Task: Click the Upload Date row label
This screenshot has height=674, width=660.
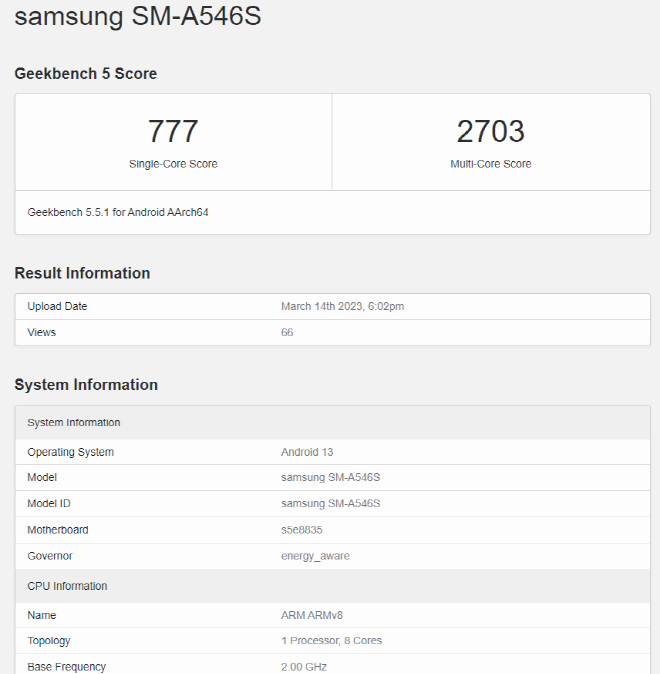Action: [x=57, y=306]
